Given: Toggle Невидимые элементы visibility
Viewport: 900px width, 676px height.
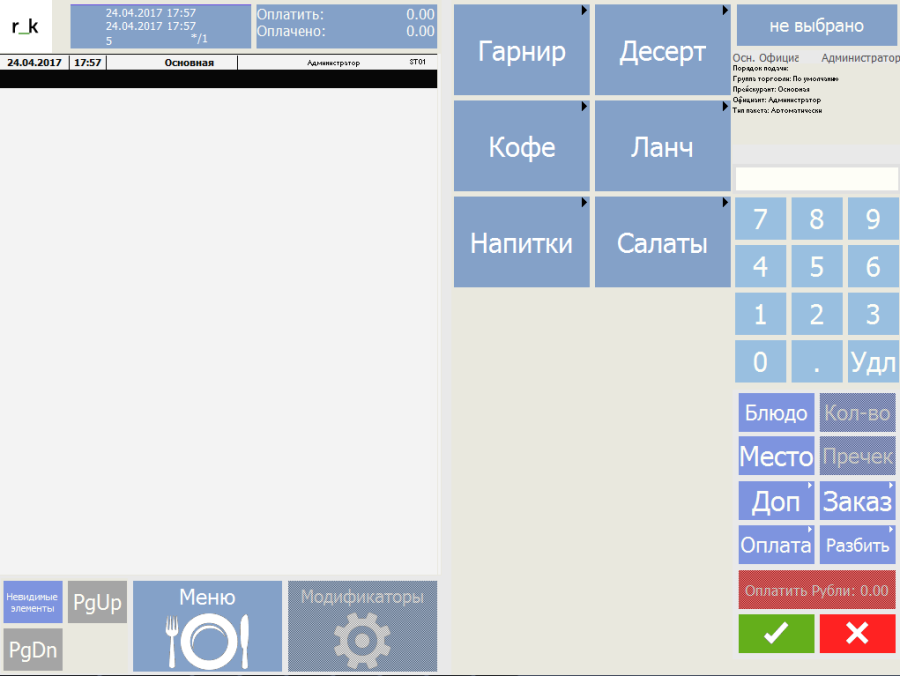Looking at the screenshot, I should coord(33,602).
